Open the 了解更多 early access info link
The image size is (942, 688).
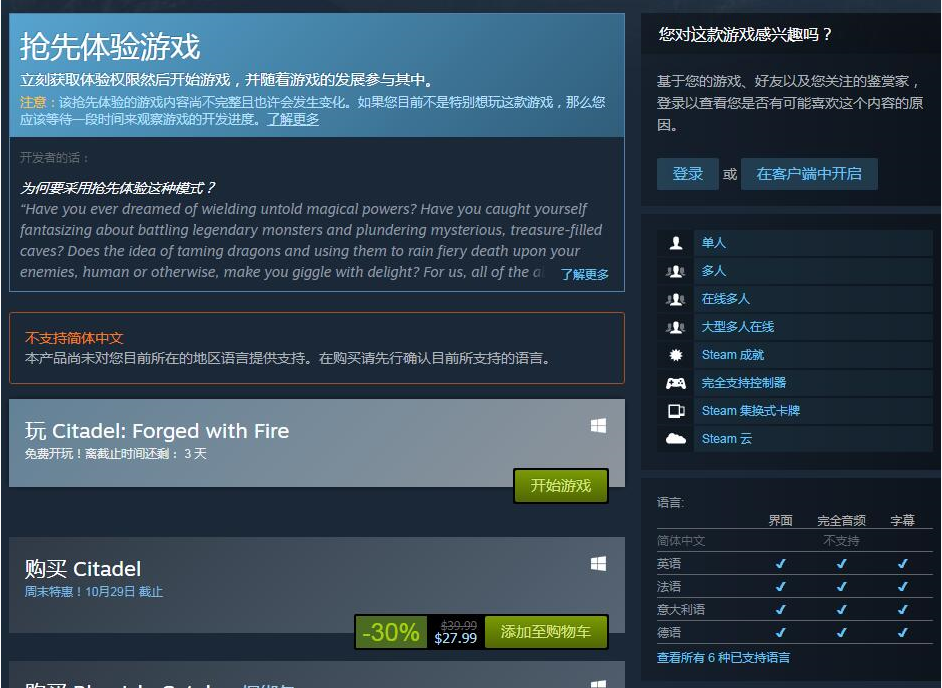click(x=293, y=119)
